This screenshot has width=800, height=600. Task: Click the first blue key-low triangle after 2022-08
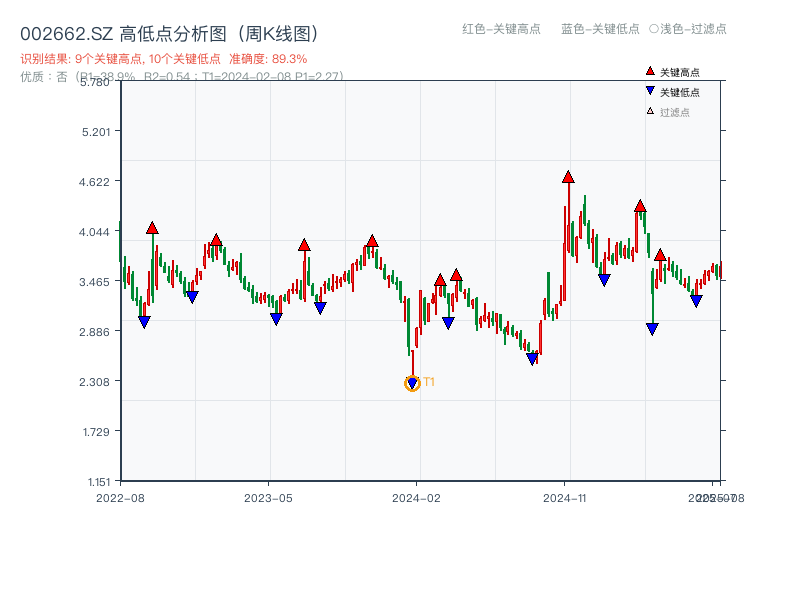pyautogui.click(x=144, y=322)
